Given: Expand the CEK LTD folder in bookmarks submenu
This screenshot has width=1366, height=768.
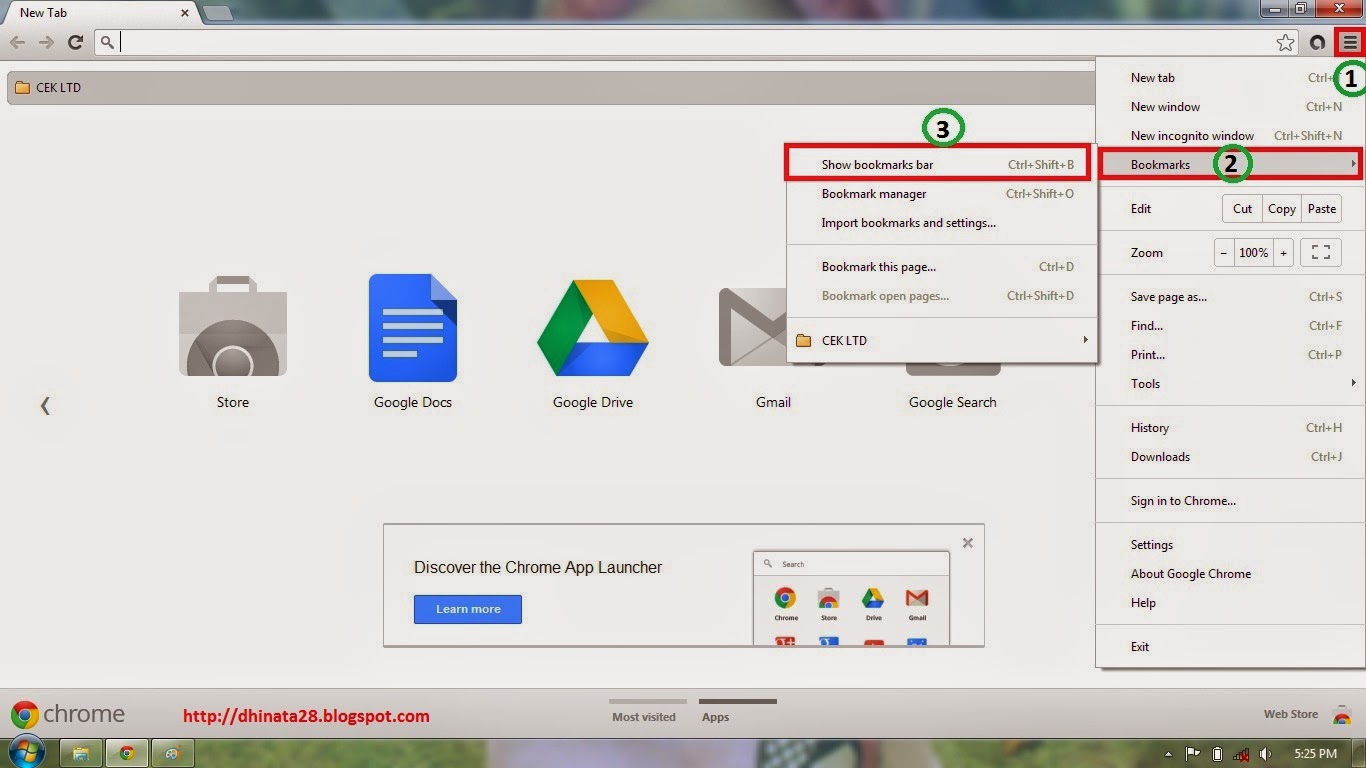Looking at the screenshot, I should pos(942,340).
